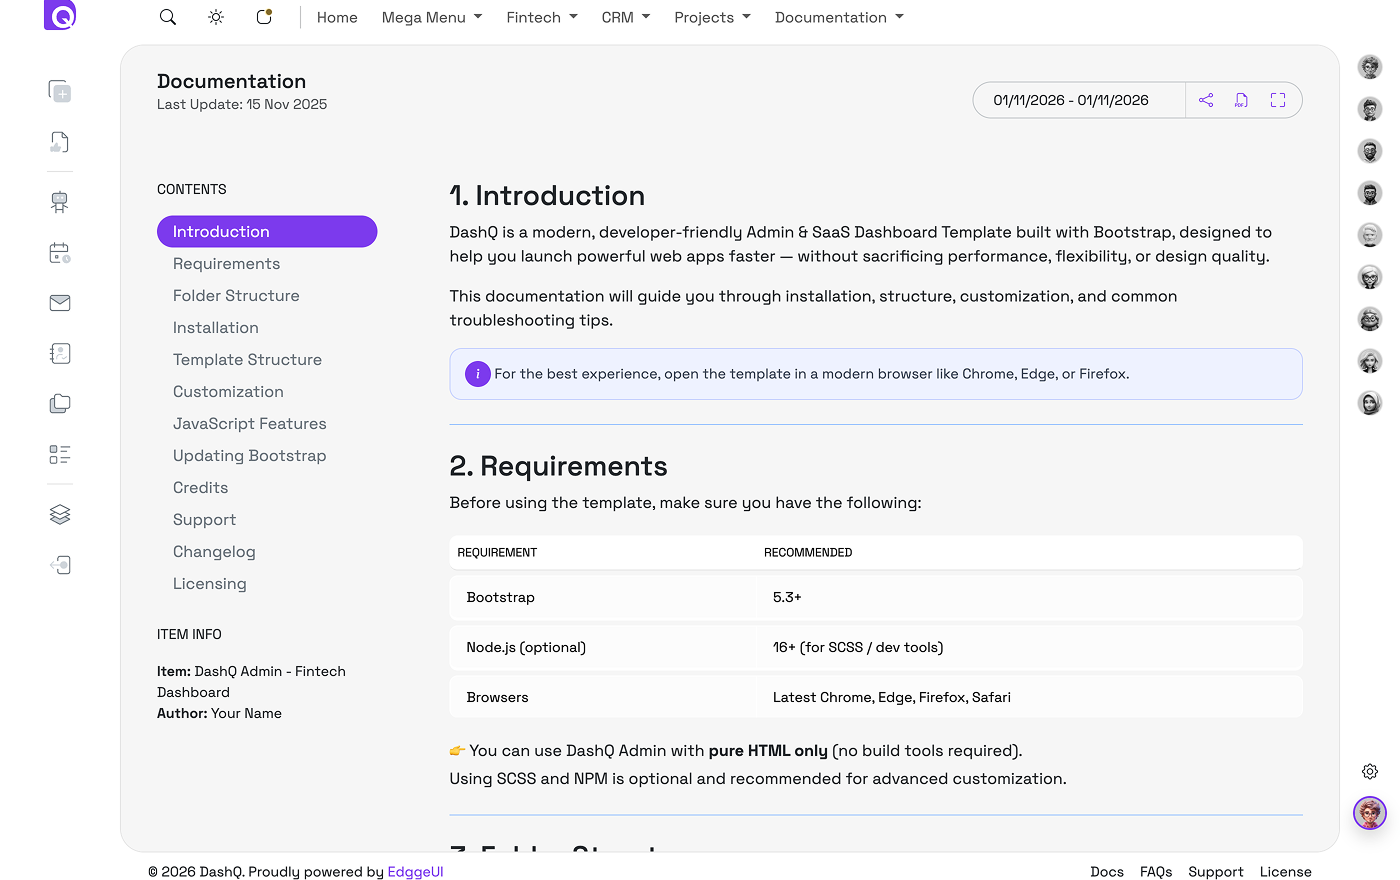Open the contacts address book sidebar icon
1400x880 pixels.
point(59,353)
